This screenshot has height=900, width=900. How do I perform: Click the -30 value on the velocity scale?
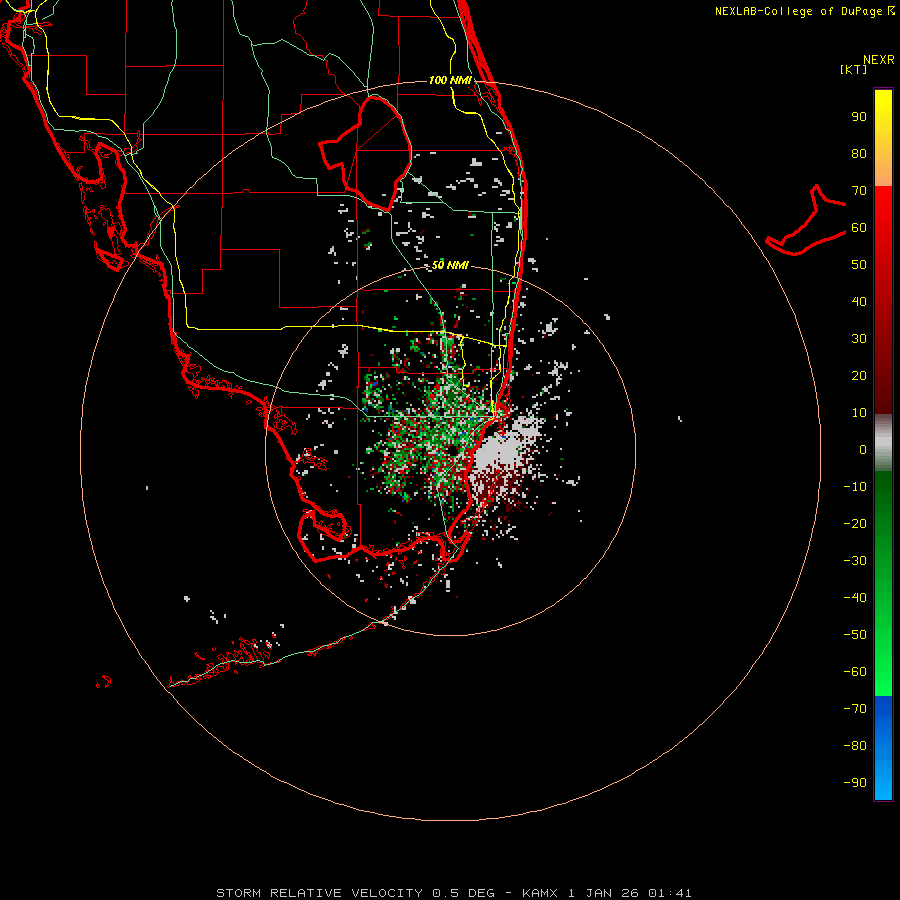(855, 561)
